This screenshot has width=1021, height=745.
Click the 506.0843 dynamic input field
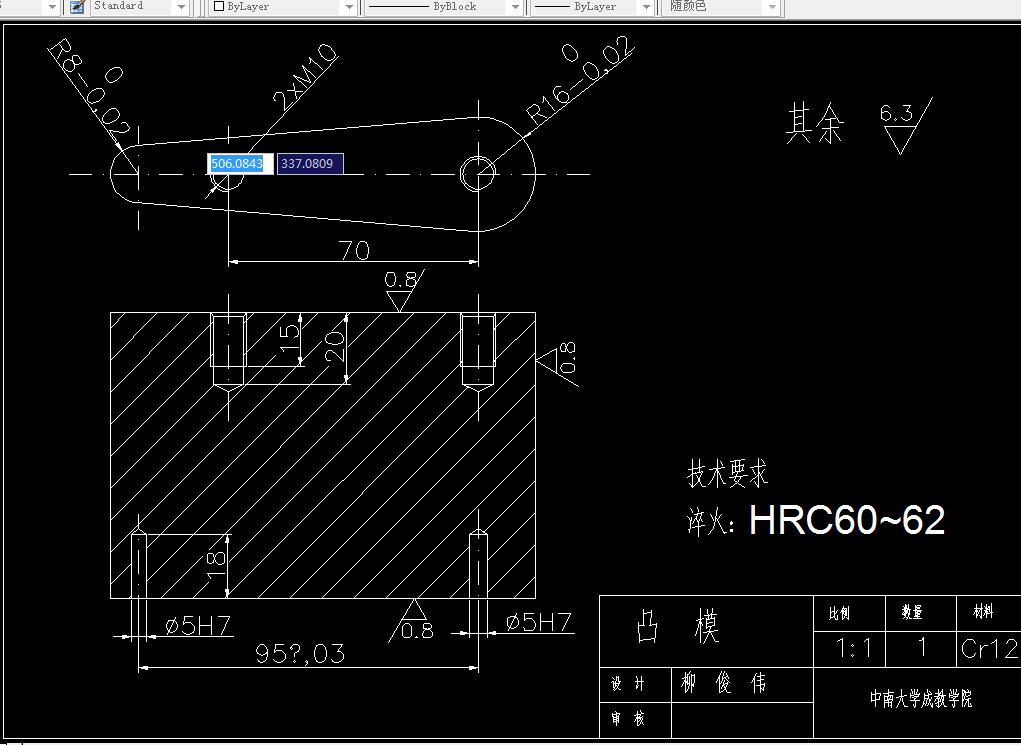[240, 163]
